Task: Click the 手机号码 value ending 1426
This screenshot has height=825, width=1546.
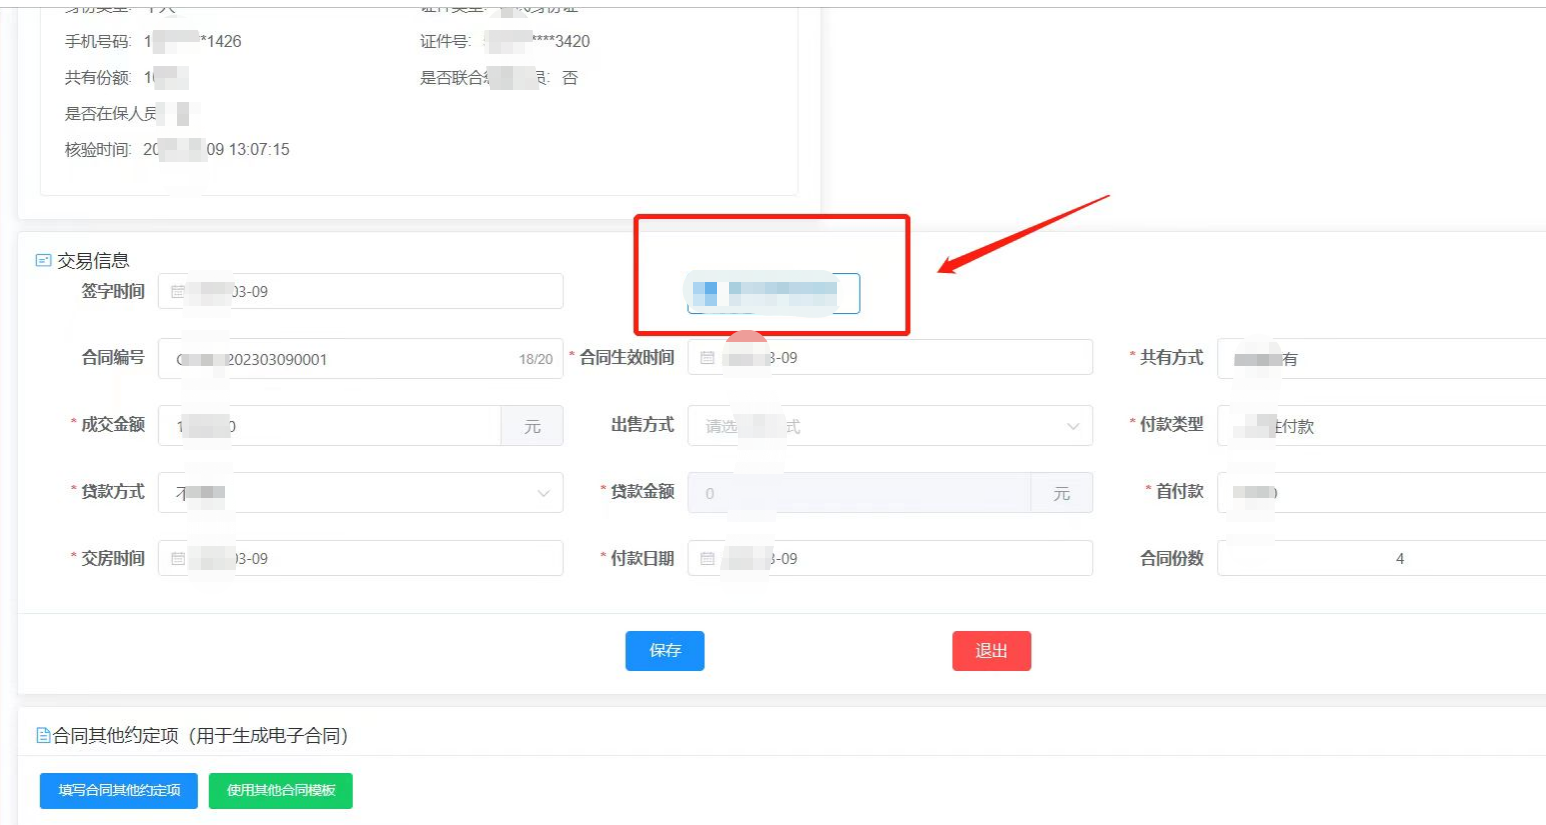Action: tap(193, 42)
